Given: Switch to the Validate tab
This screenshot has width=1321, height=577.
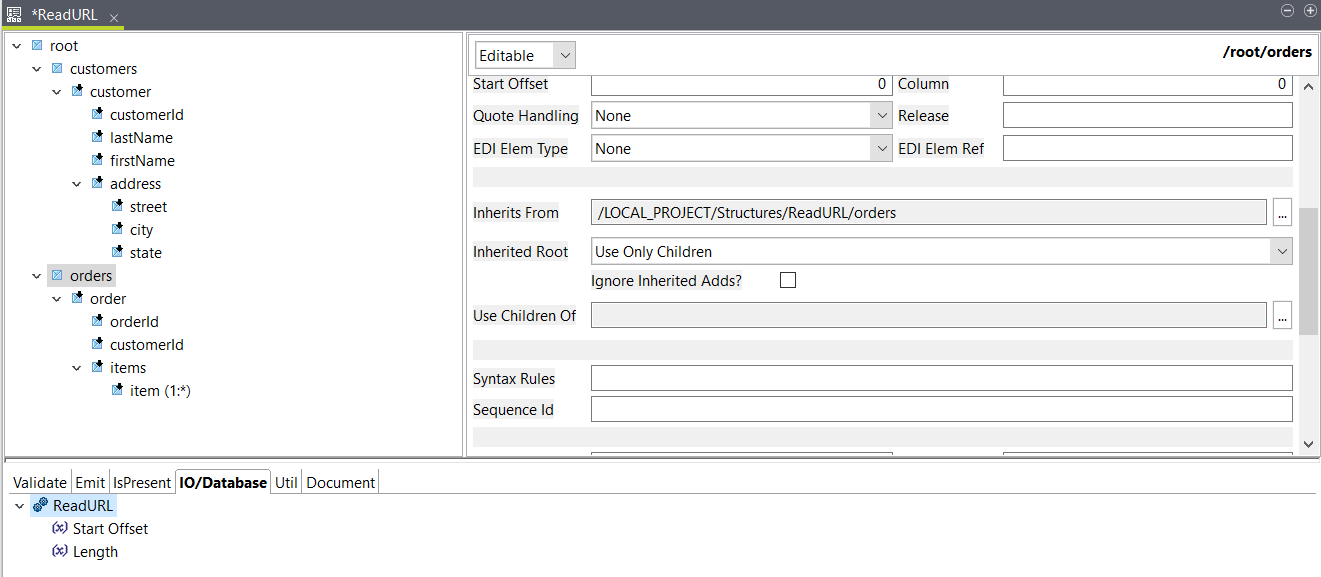Looking at the screenshot, I should pyautogui.click(x=40, y=483).
